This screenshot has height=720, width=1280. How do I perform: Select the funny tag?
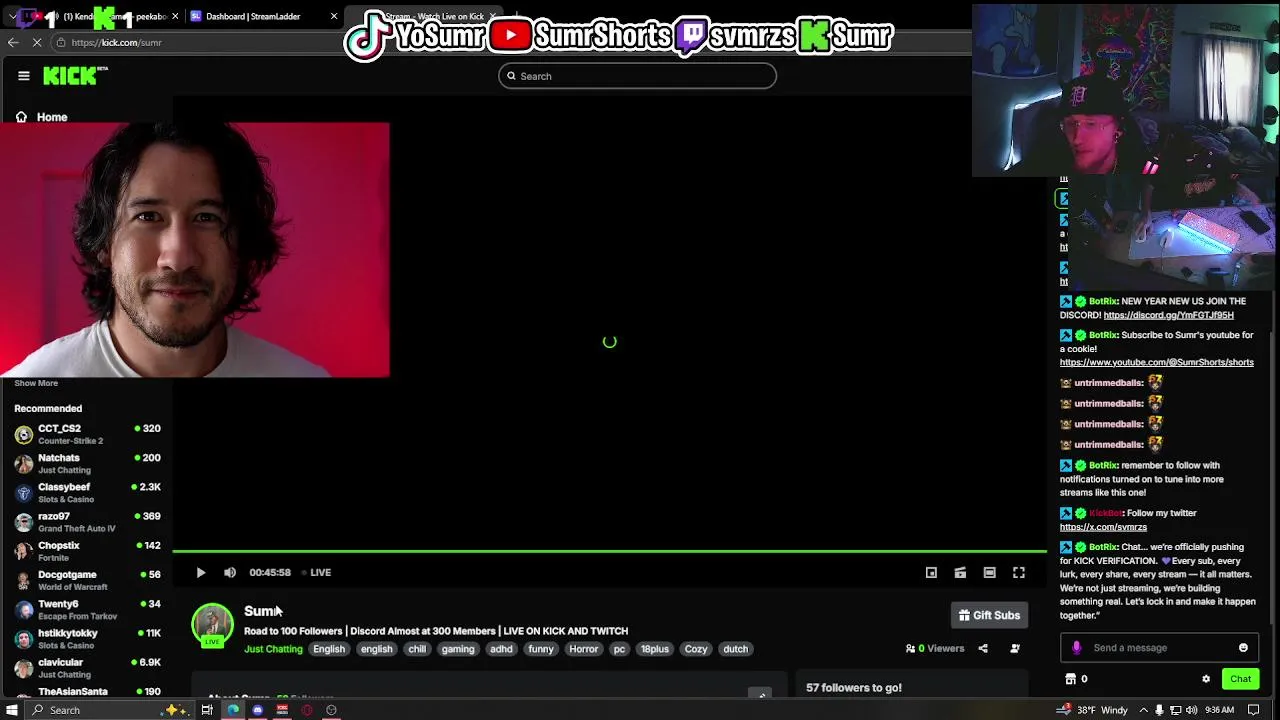click(541, 649)
